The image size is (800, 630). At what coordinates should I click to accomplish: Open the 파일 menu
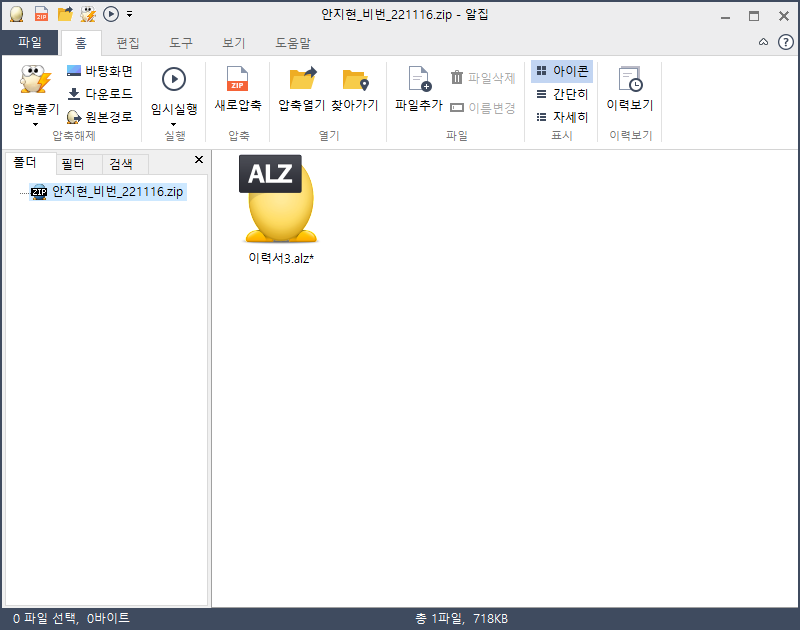pyautogui.click(x=30, y=42)
